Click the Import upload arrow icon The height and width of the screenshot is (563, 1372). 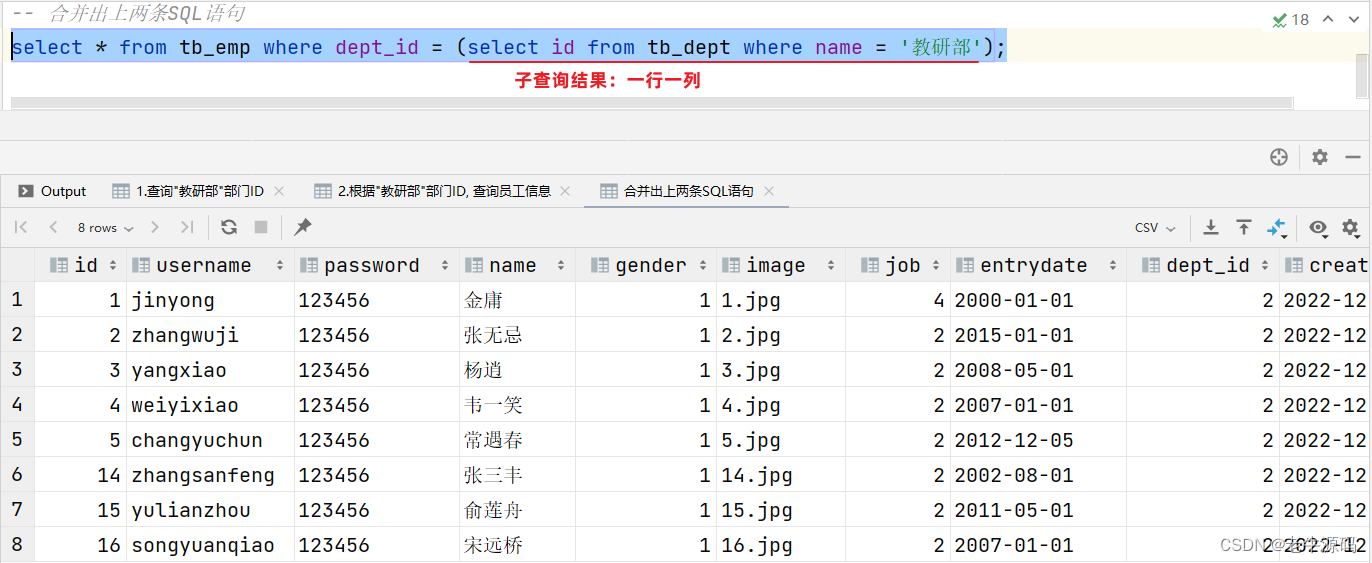tap(1243, 227)
